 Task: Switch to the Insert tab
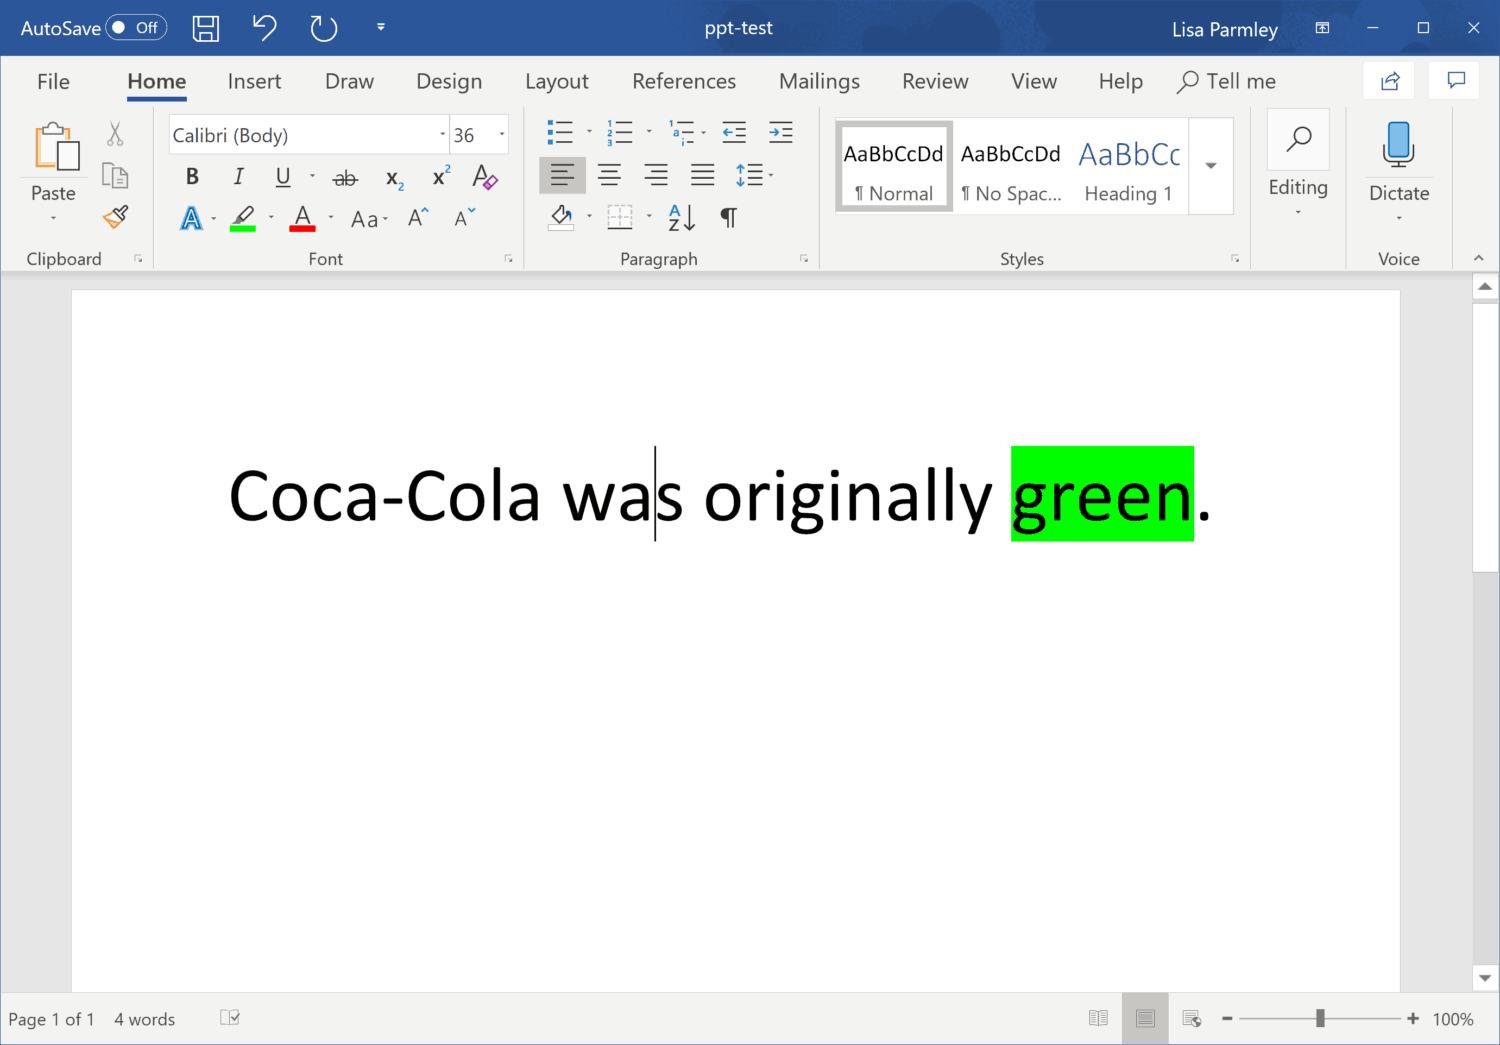pos(254,81)
